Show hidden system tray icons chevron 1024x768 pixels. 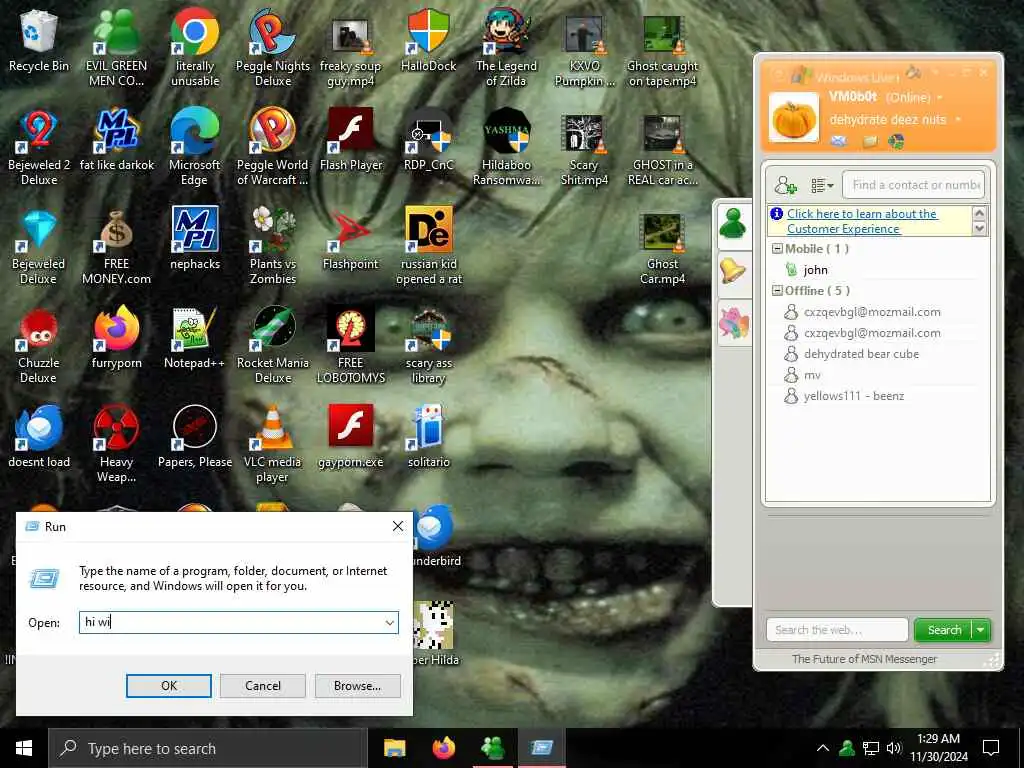823,748
